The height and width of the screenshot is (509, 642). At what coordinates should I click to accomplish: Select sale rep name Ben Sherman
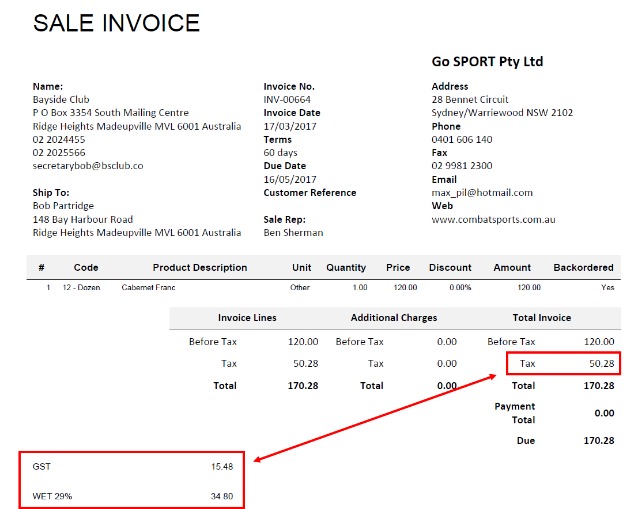point(293,233)
